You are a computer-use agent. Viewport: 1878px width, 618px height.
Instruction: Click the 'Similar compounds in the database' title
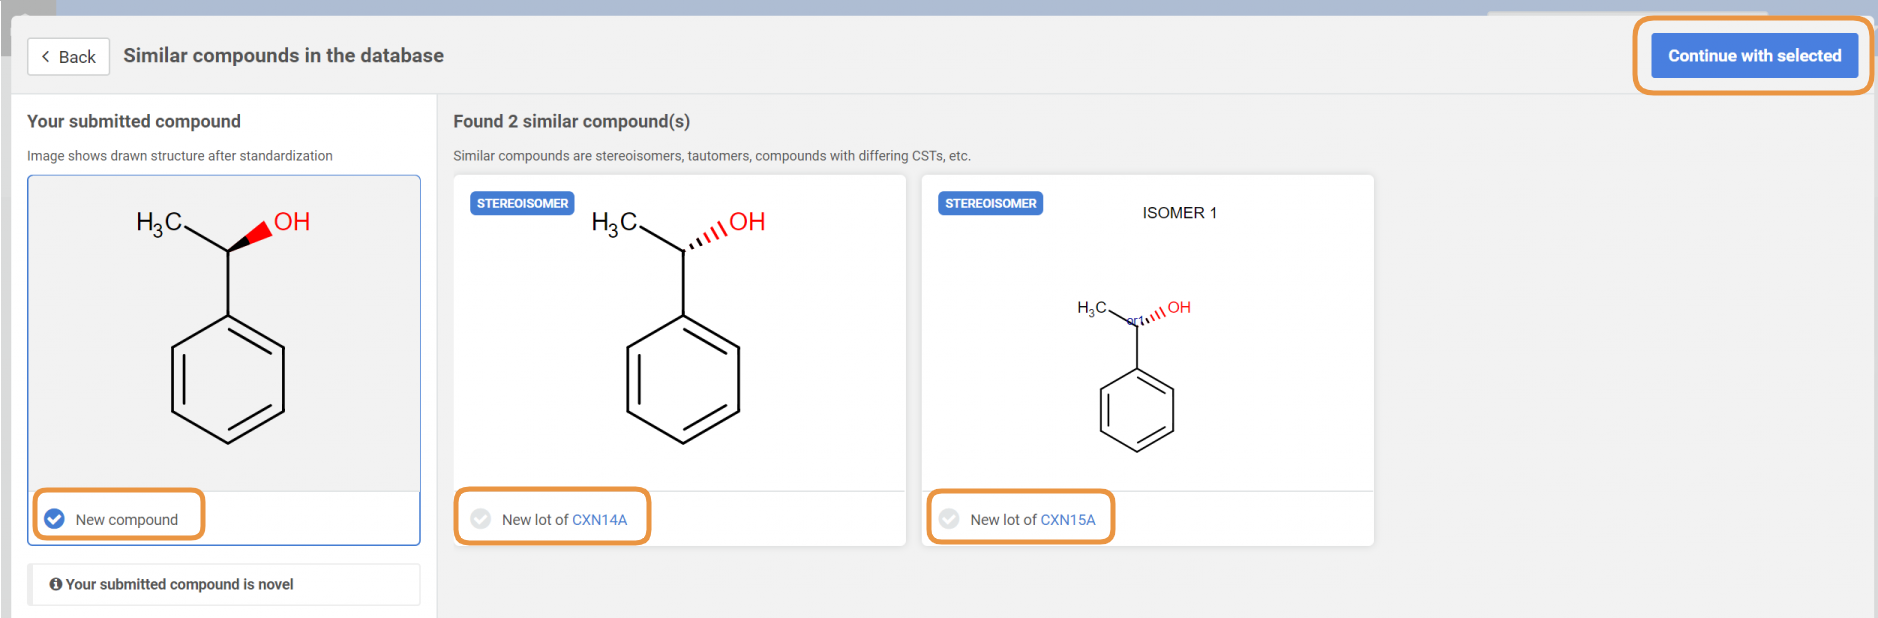[283, 56]
